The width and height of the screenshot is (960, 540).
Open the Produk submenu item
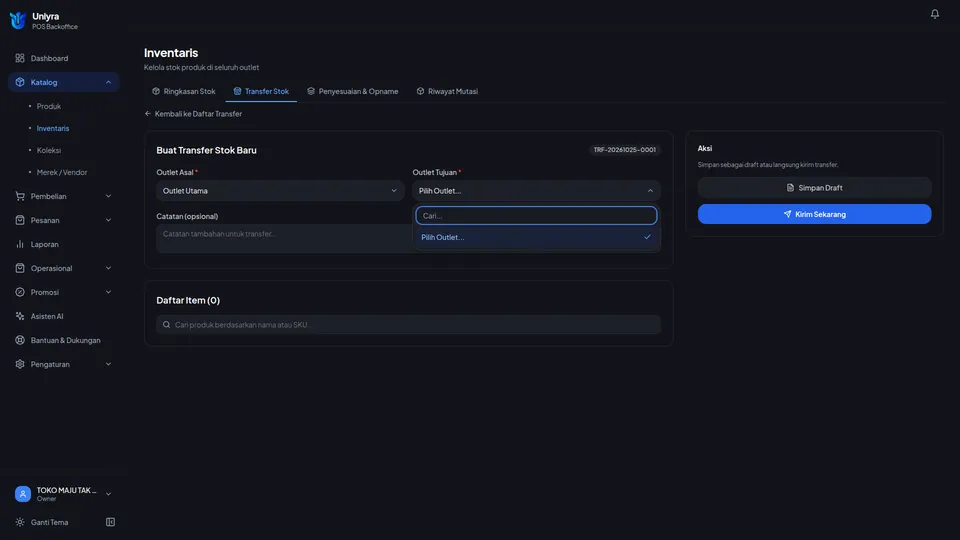click(x=48, y=106)
